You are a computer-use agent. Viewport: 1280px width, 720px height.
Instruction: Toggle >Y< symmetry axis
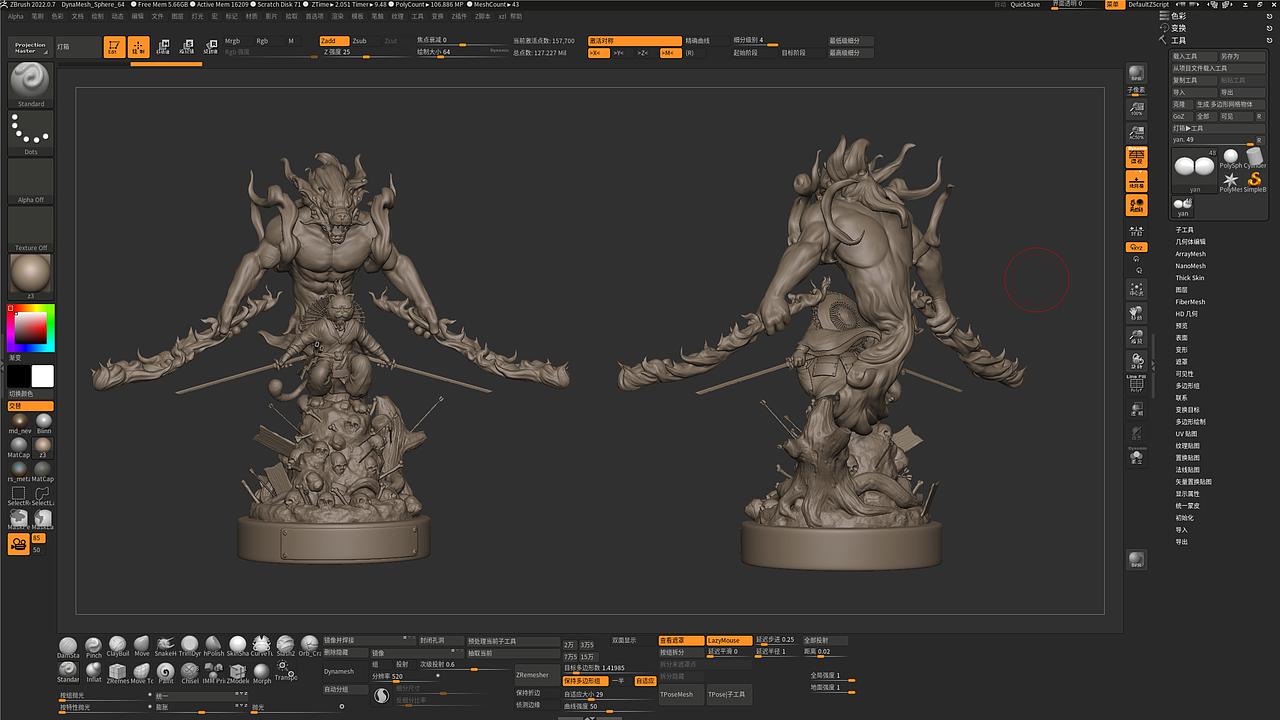click(x=621, y=52)
